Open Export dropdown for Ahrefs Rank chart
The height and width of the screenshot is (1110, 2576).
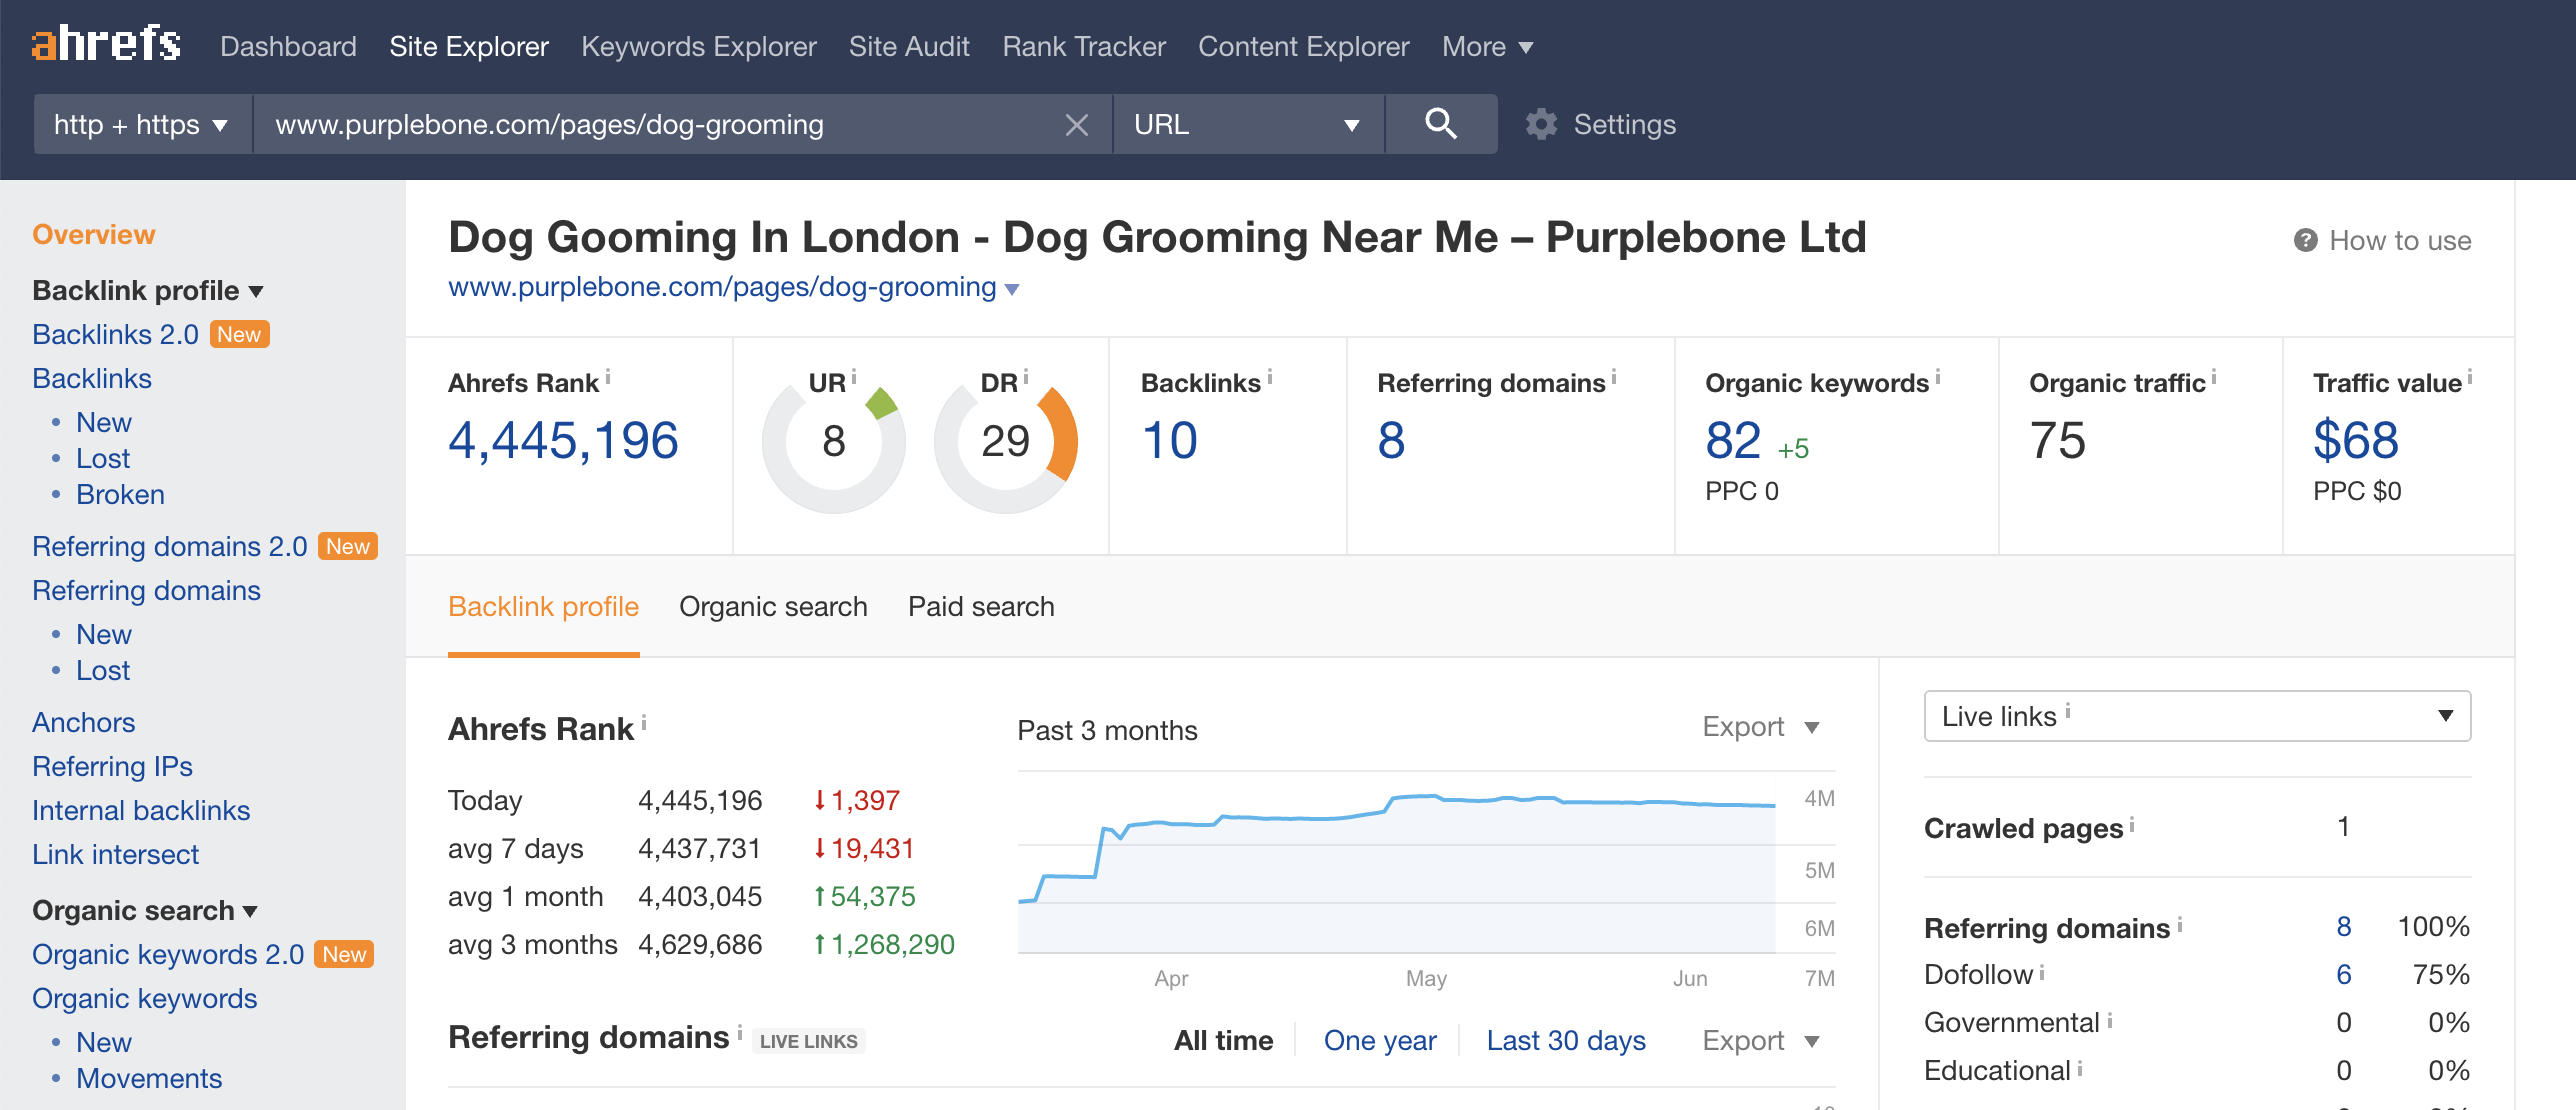point(1760,727)
